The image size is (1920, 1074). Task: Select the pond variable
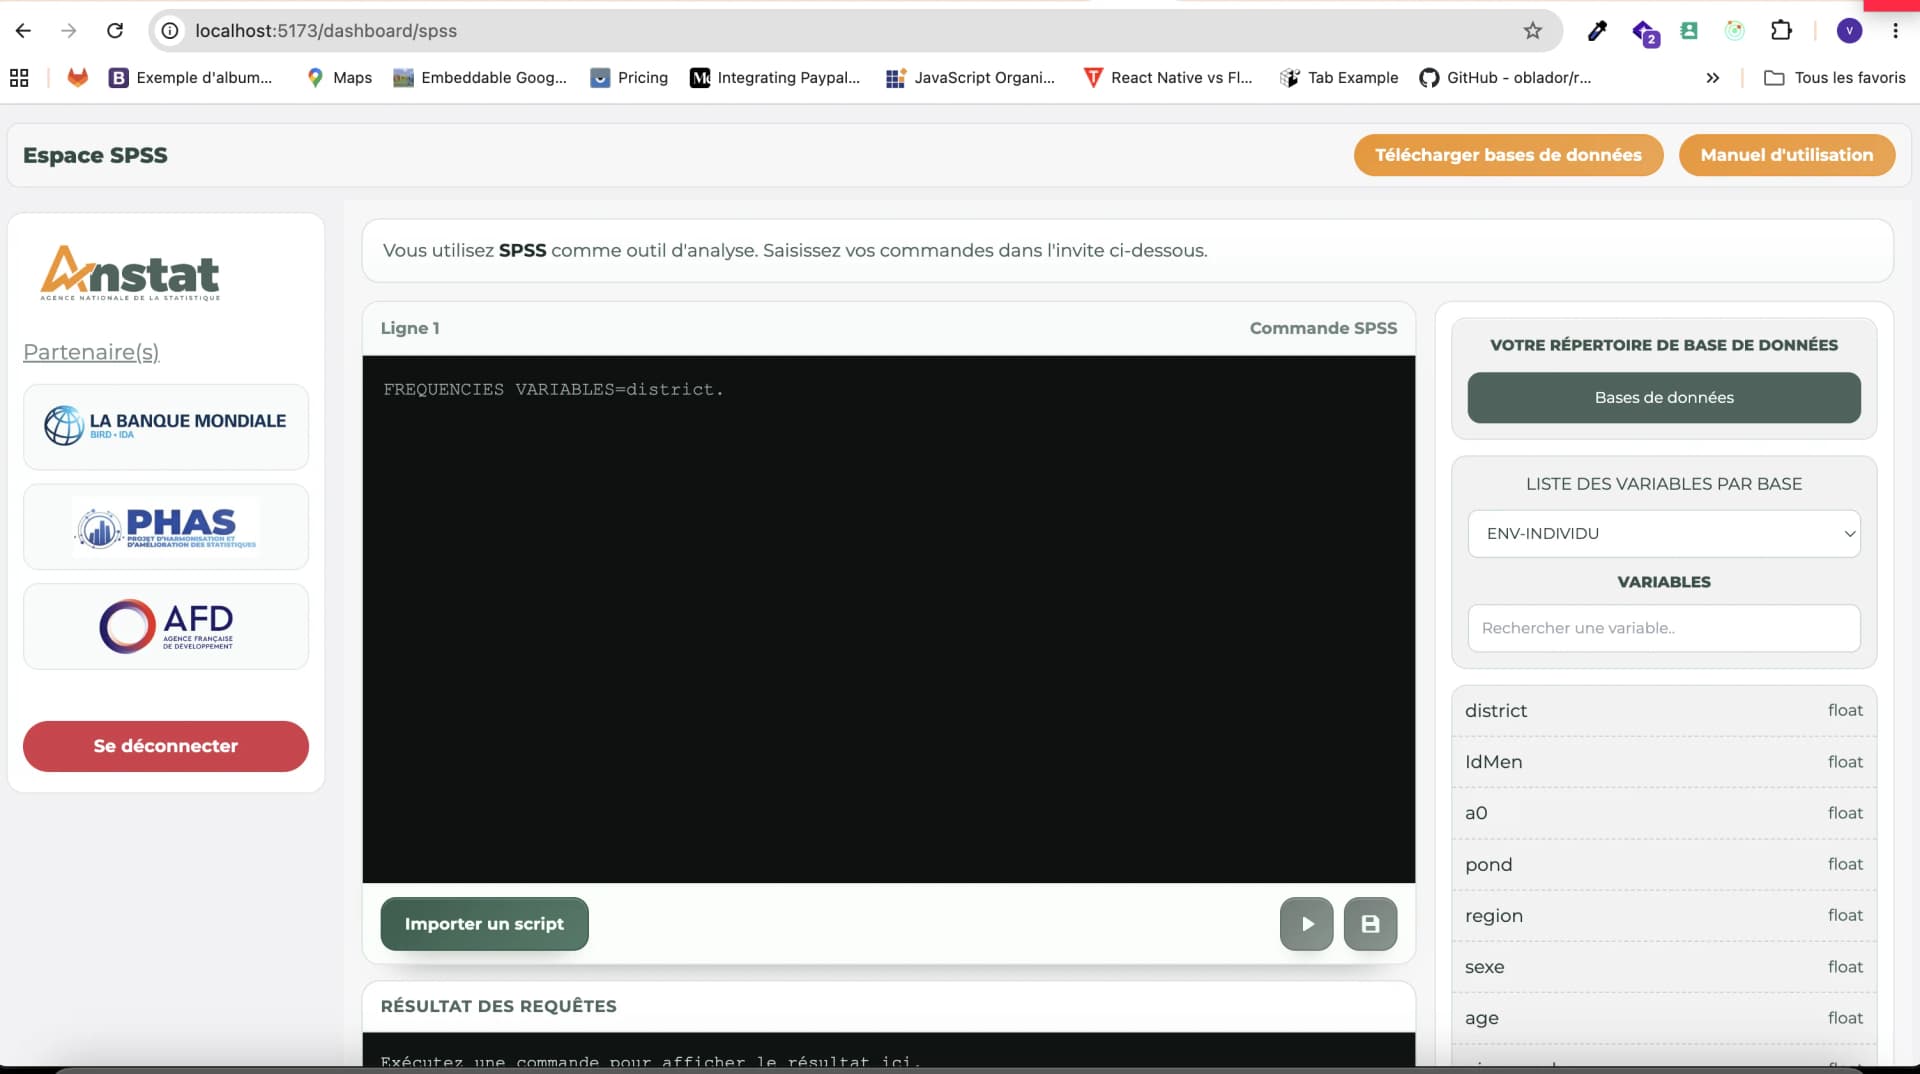1664,865
